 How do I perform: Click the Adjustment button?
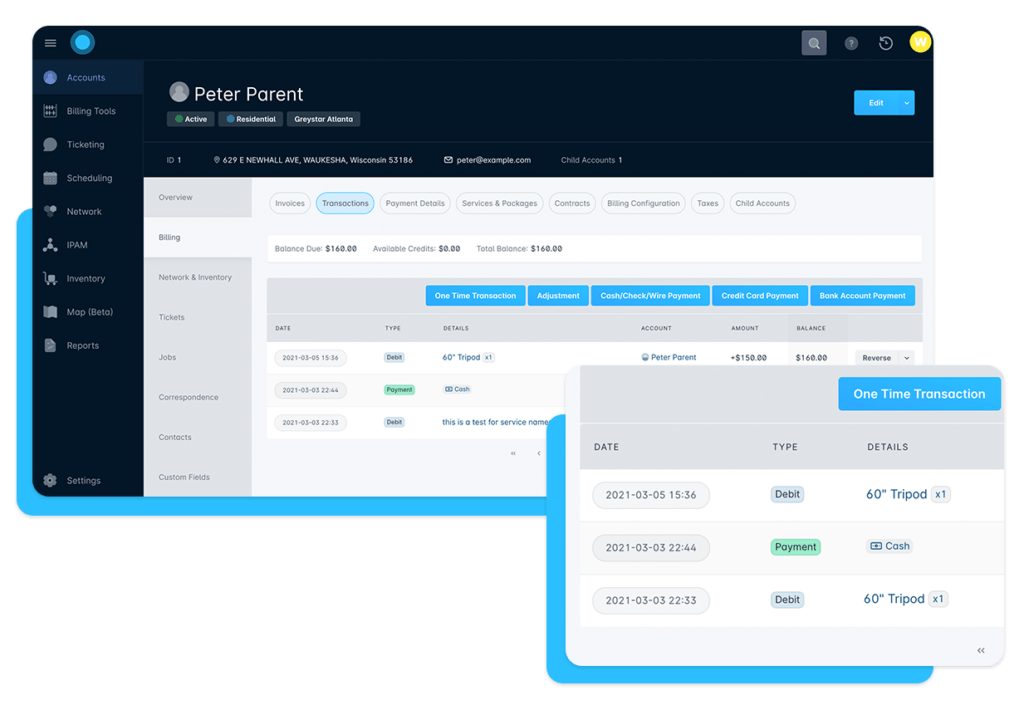click(558, 296)
